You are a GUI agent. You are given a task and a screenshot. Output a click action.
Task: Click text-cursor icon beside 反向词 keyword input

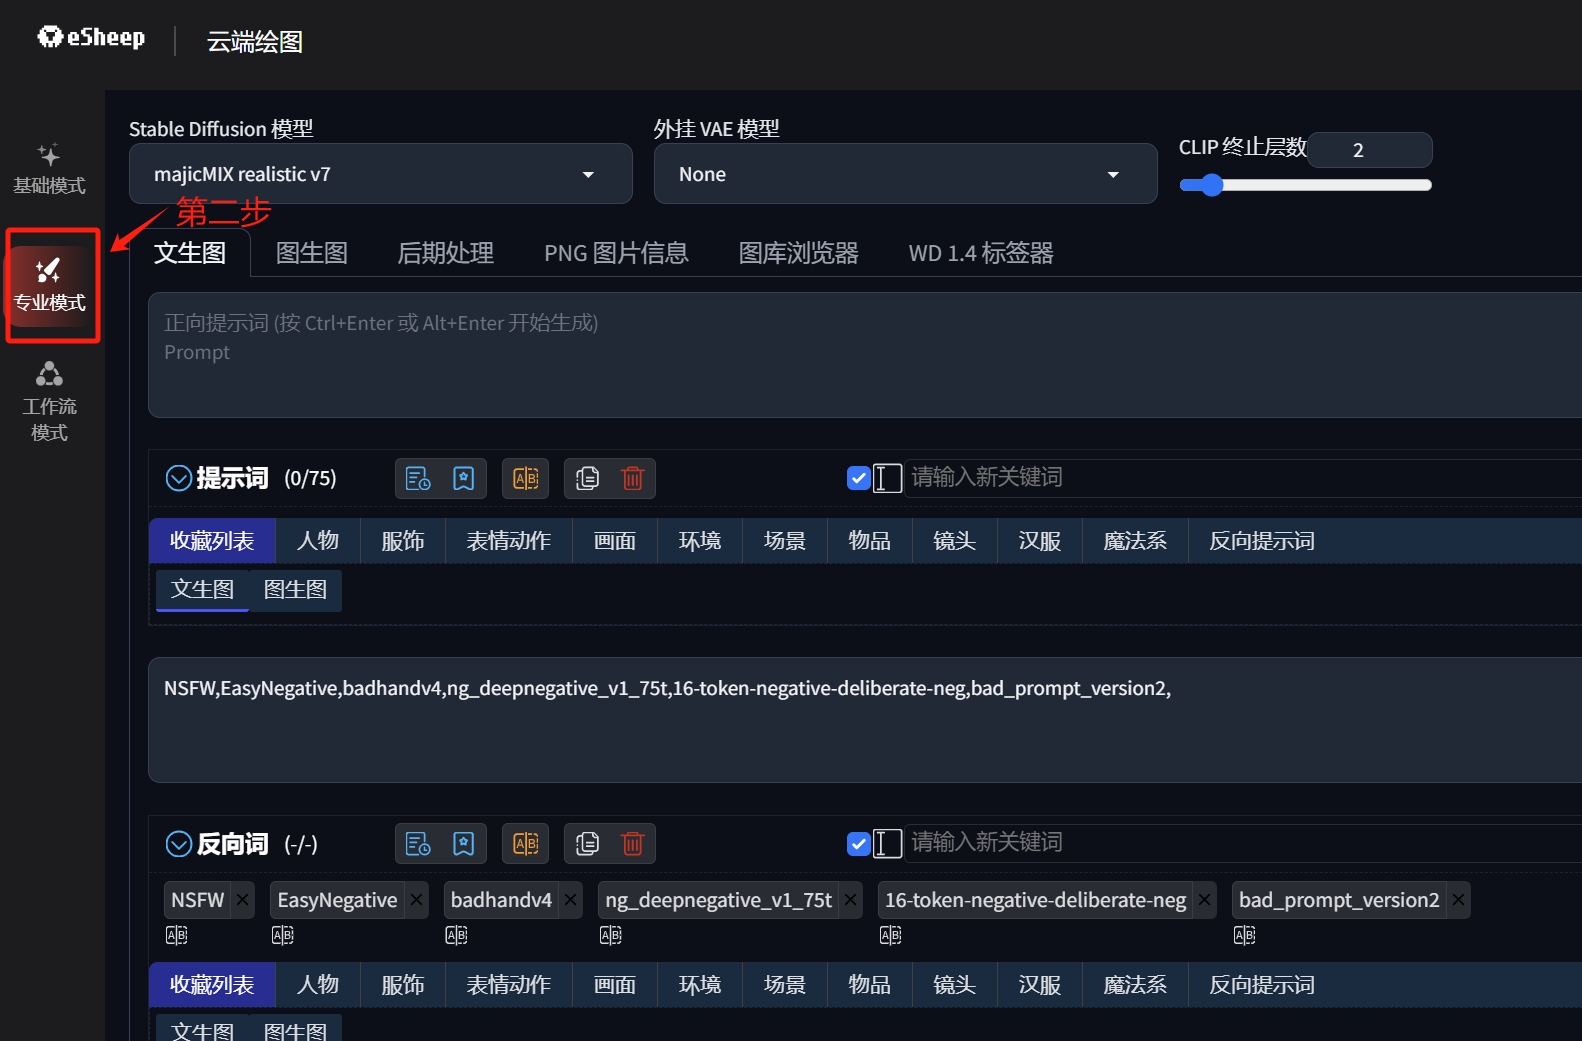click(x=887, y=844)
